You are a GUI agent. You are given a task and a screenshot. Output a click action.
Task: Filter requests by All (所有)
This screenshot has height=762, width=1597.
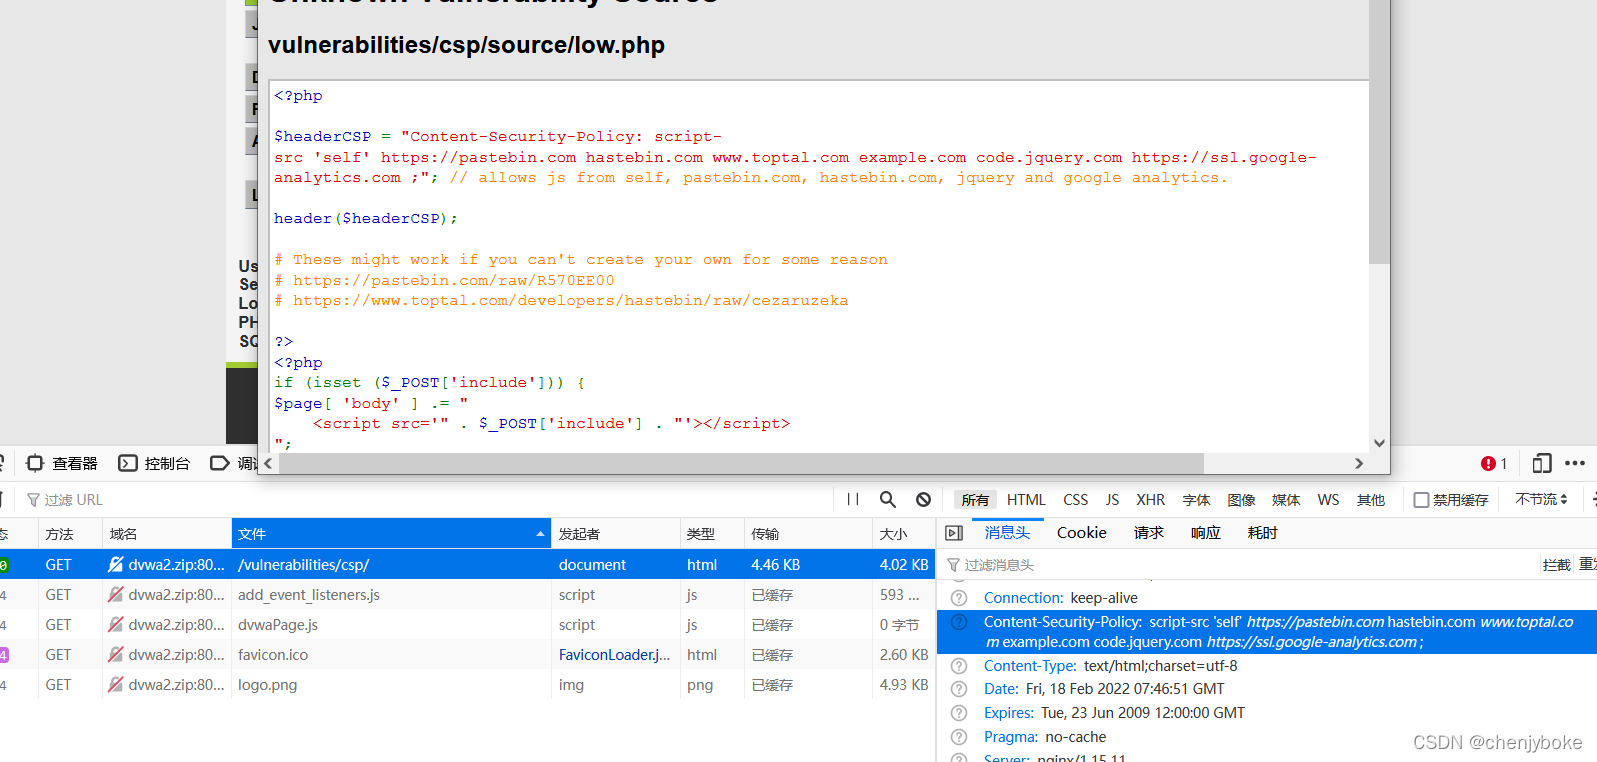click(975, 500)
